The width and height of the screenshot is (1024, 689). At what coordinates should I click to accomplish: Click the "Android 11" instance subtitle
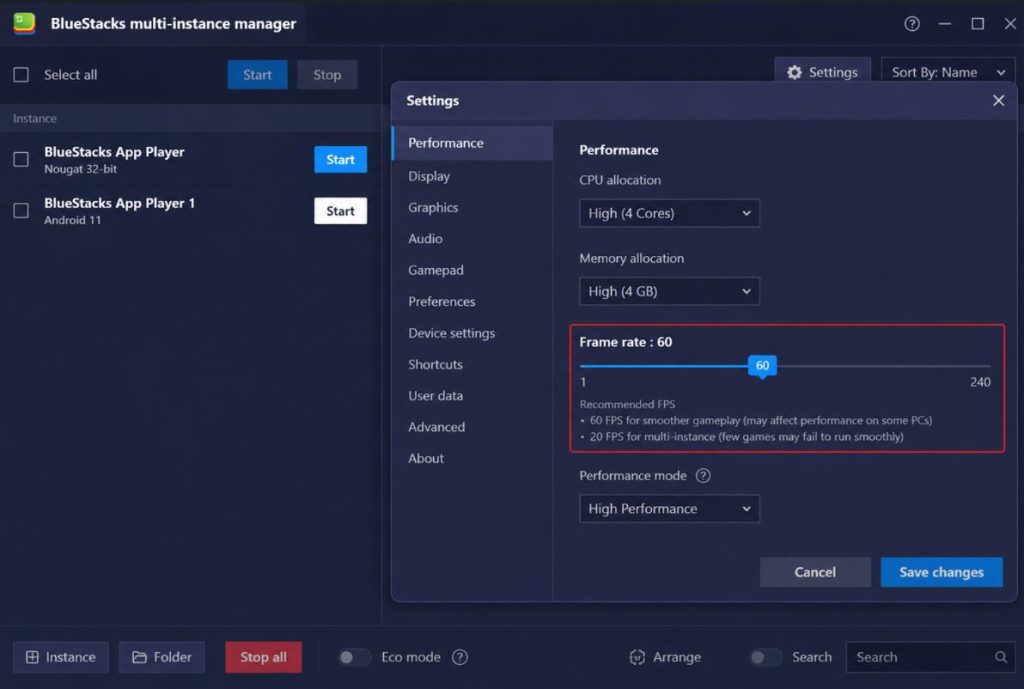coord(72,220)
